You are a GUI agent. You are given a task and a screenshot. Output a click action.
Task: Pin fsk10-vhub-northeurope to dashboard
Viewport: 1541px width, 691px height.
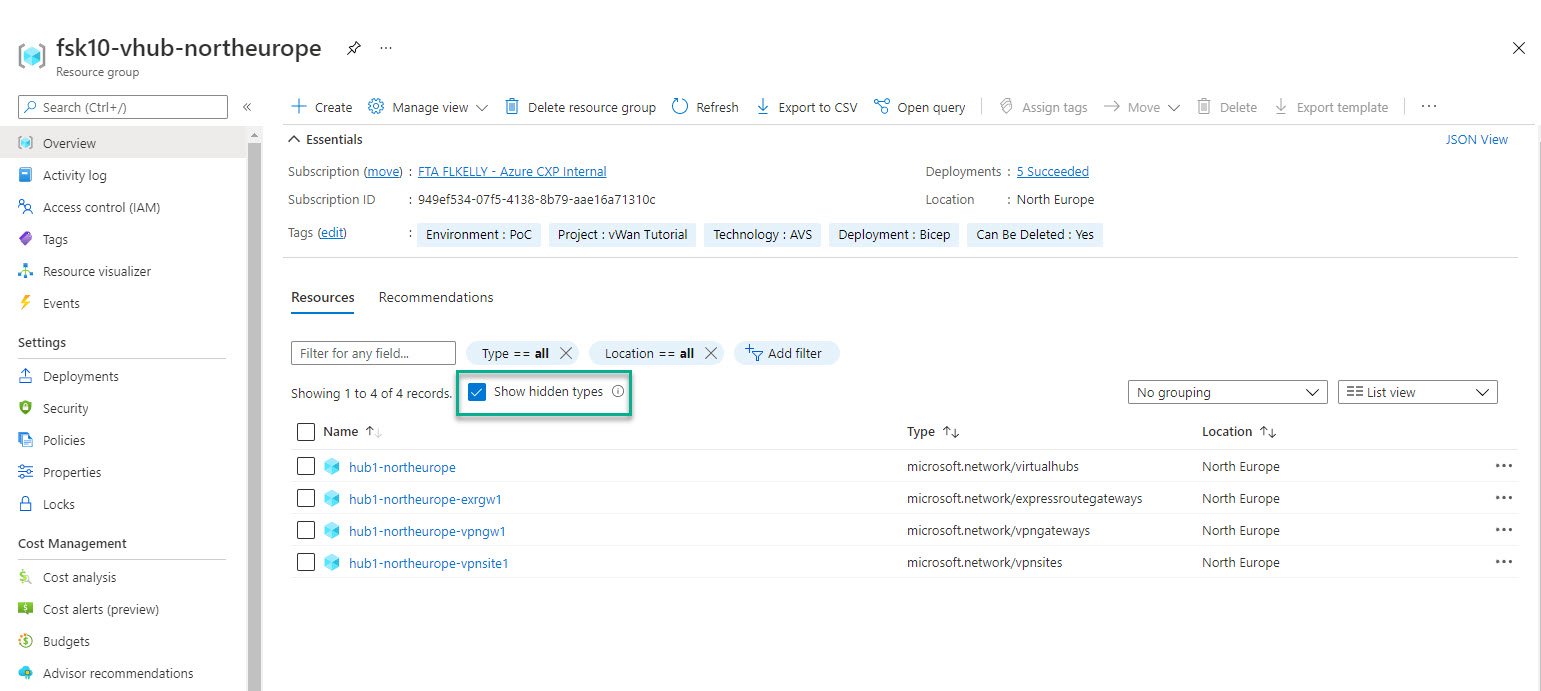pyautogui.click(x=353, y=47)
